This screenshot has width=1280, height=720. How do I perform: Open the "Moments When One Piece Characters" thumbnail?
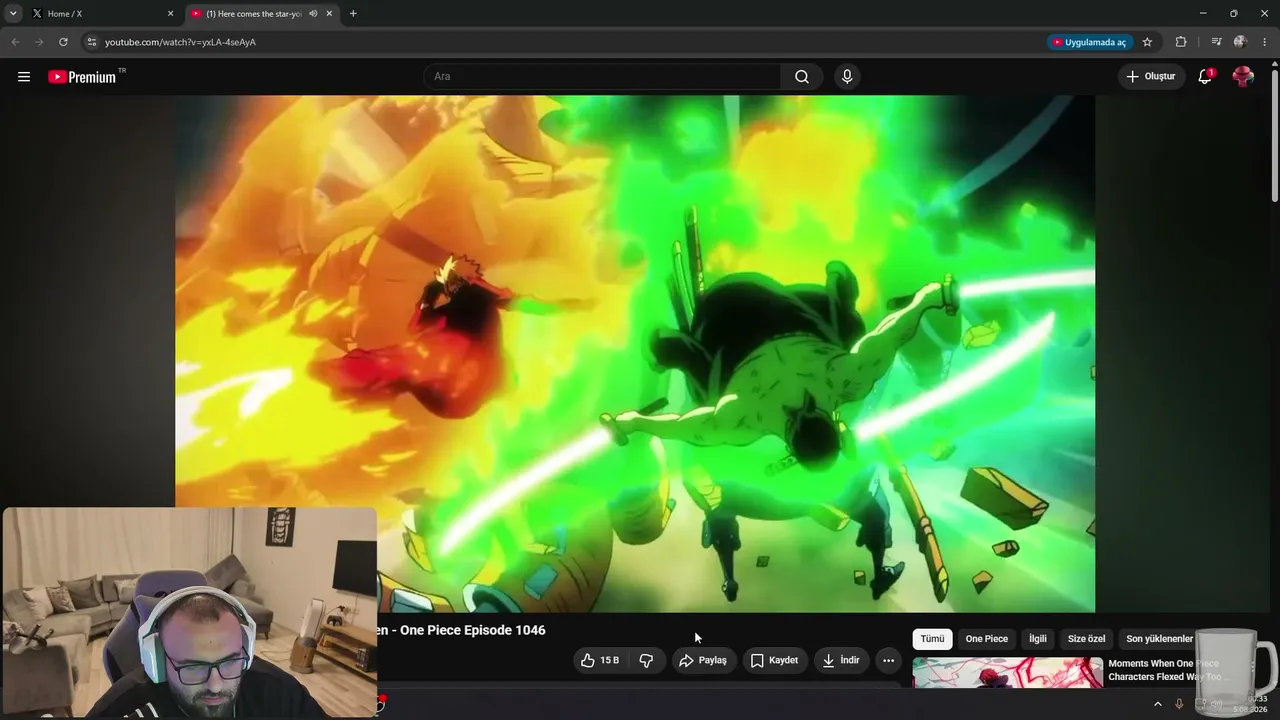point(1008,672)
